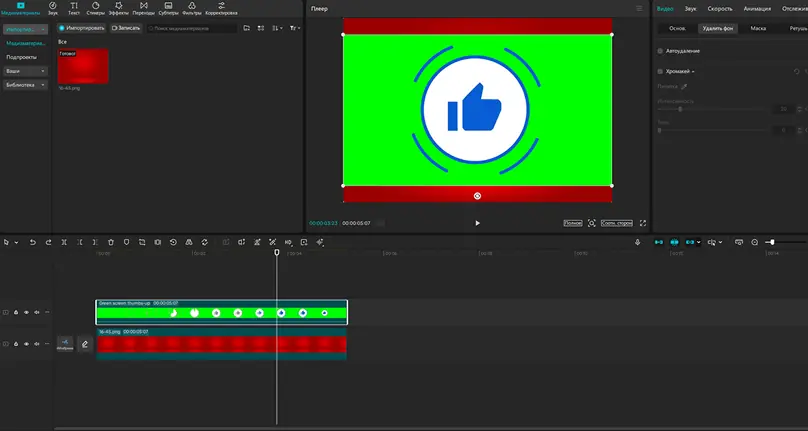Select the Маска sub-tab
808x431 pixels.
[758, 29]
